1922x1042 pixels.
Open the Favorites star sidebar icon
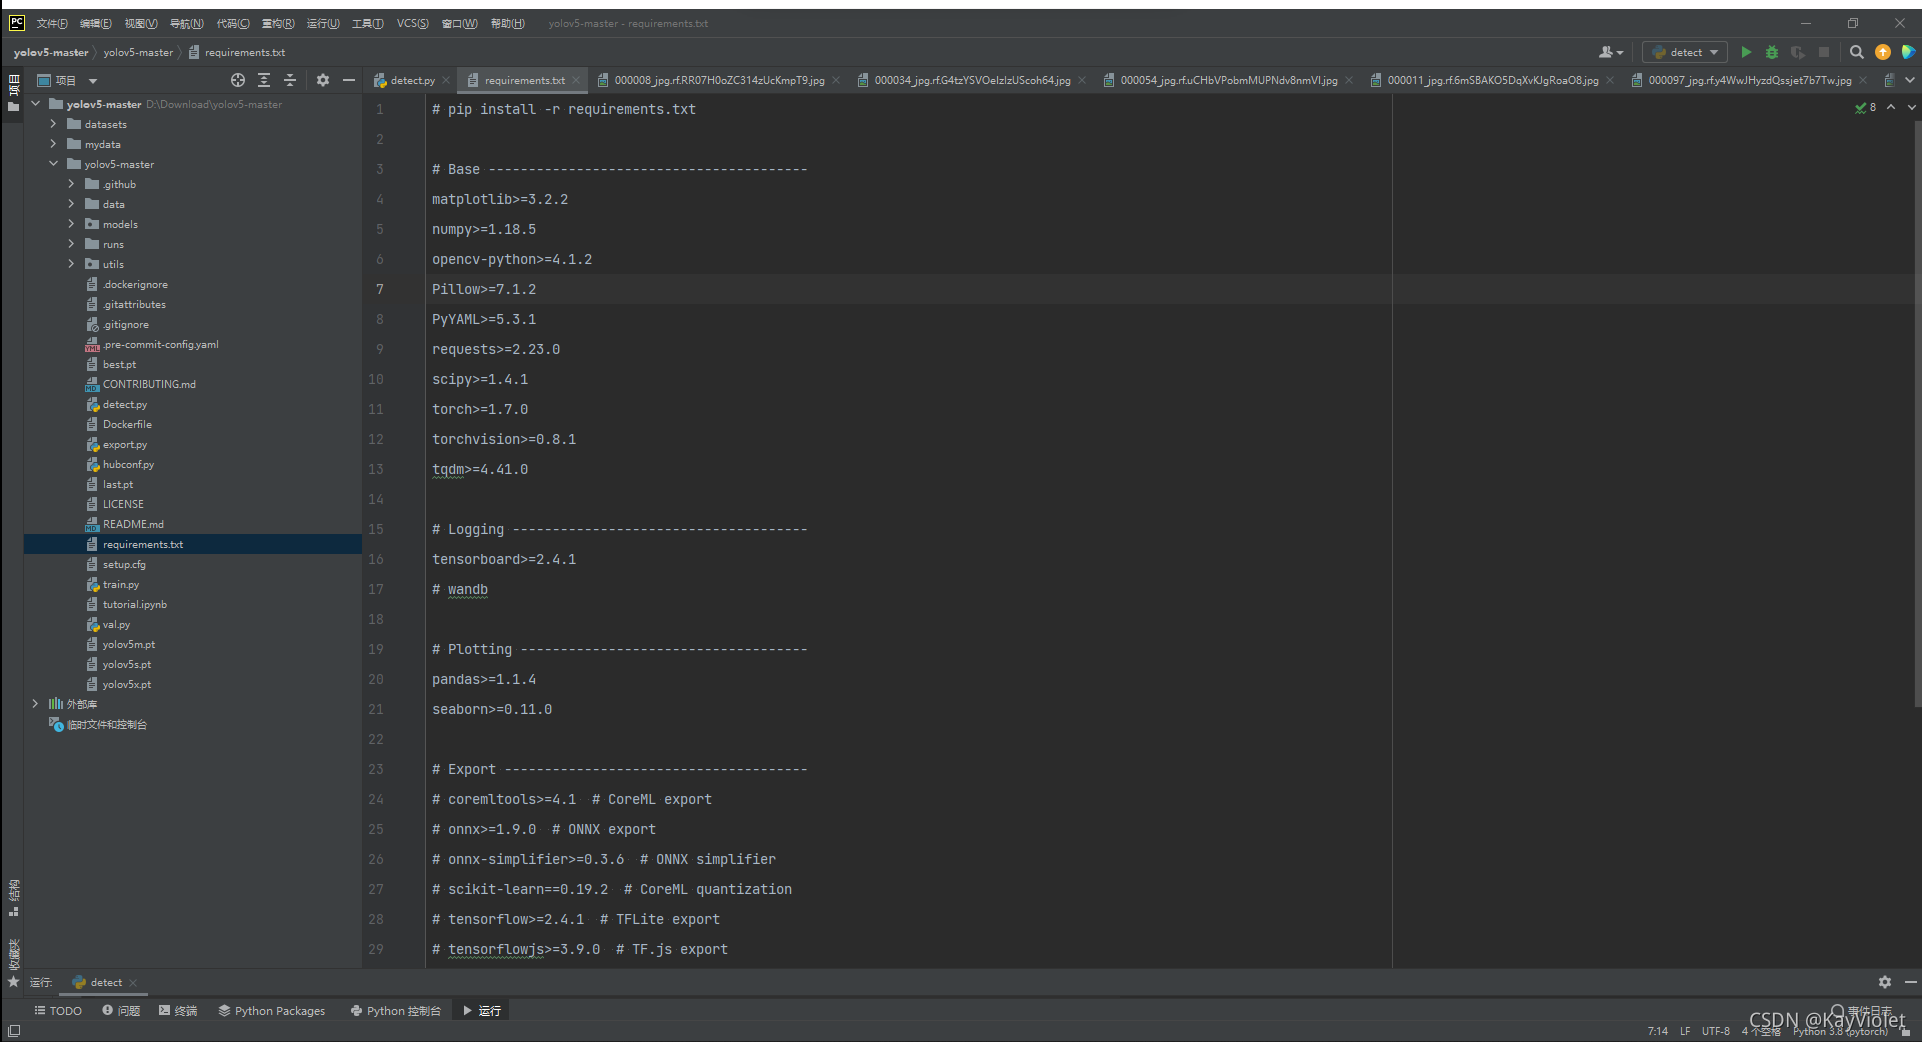[13, 982]
